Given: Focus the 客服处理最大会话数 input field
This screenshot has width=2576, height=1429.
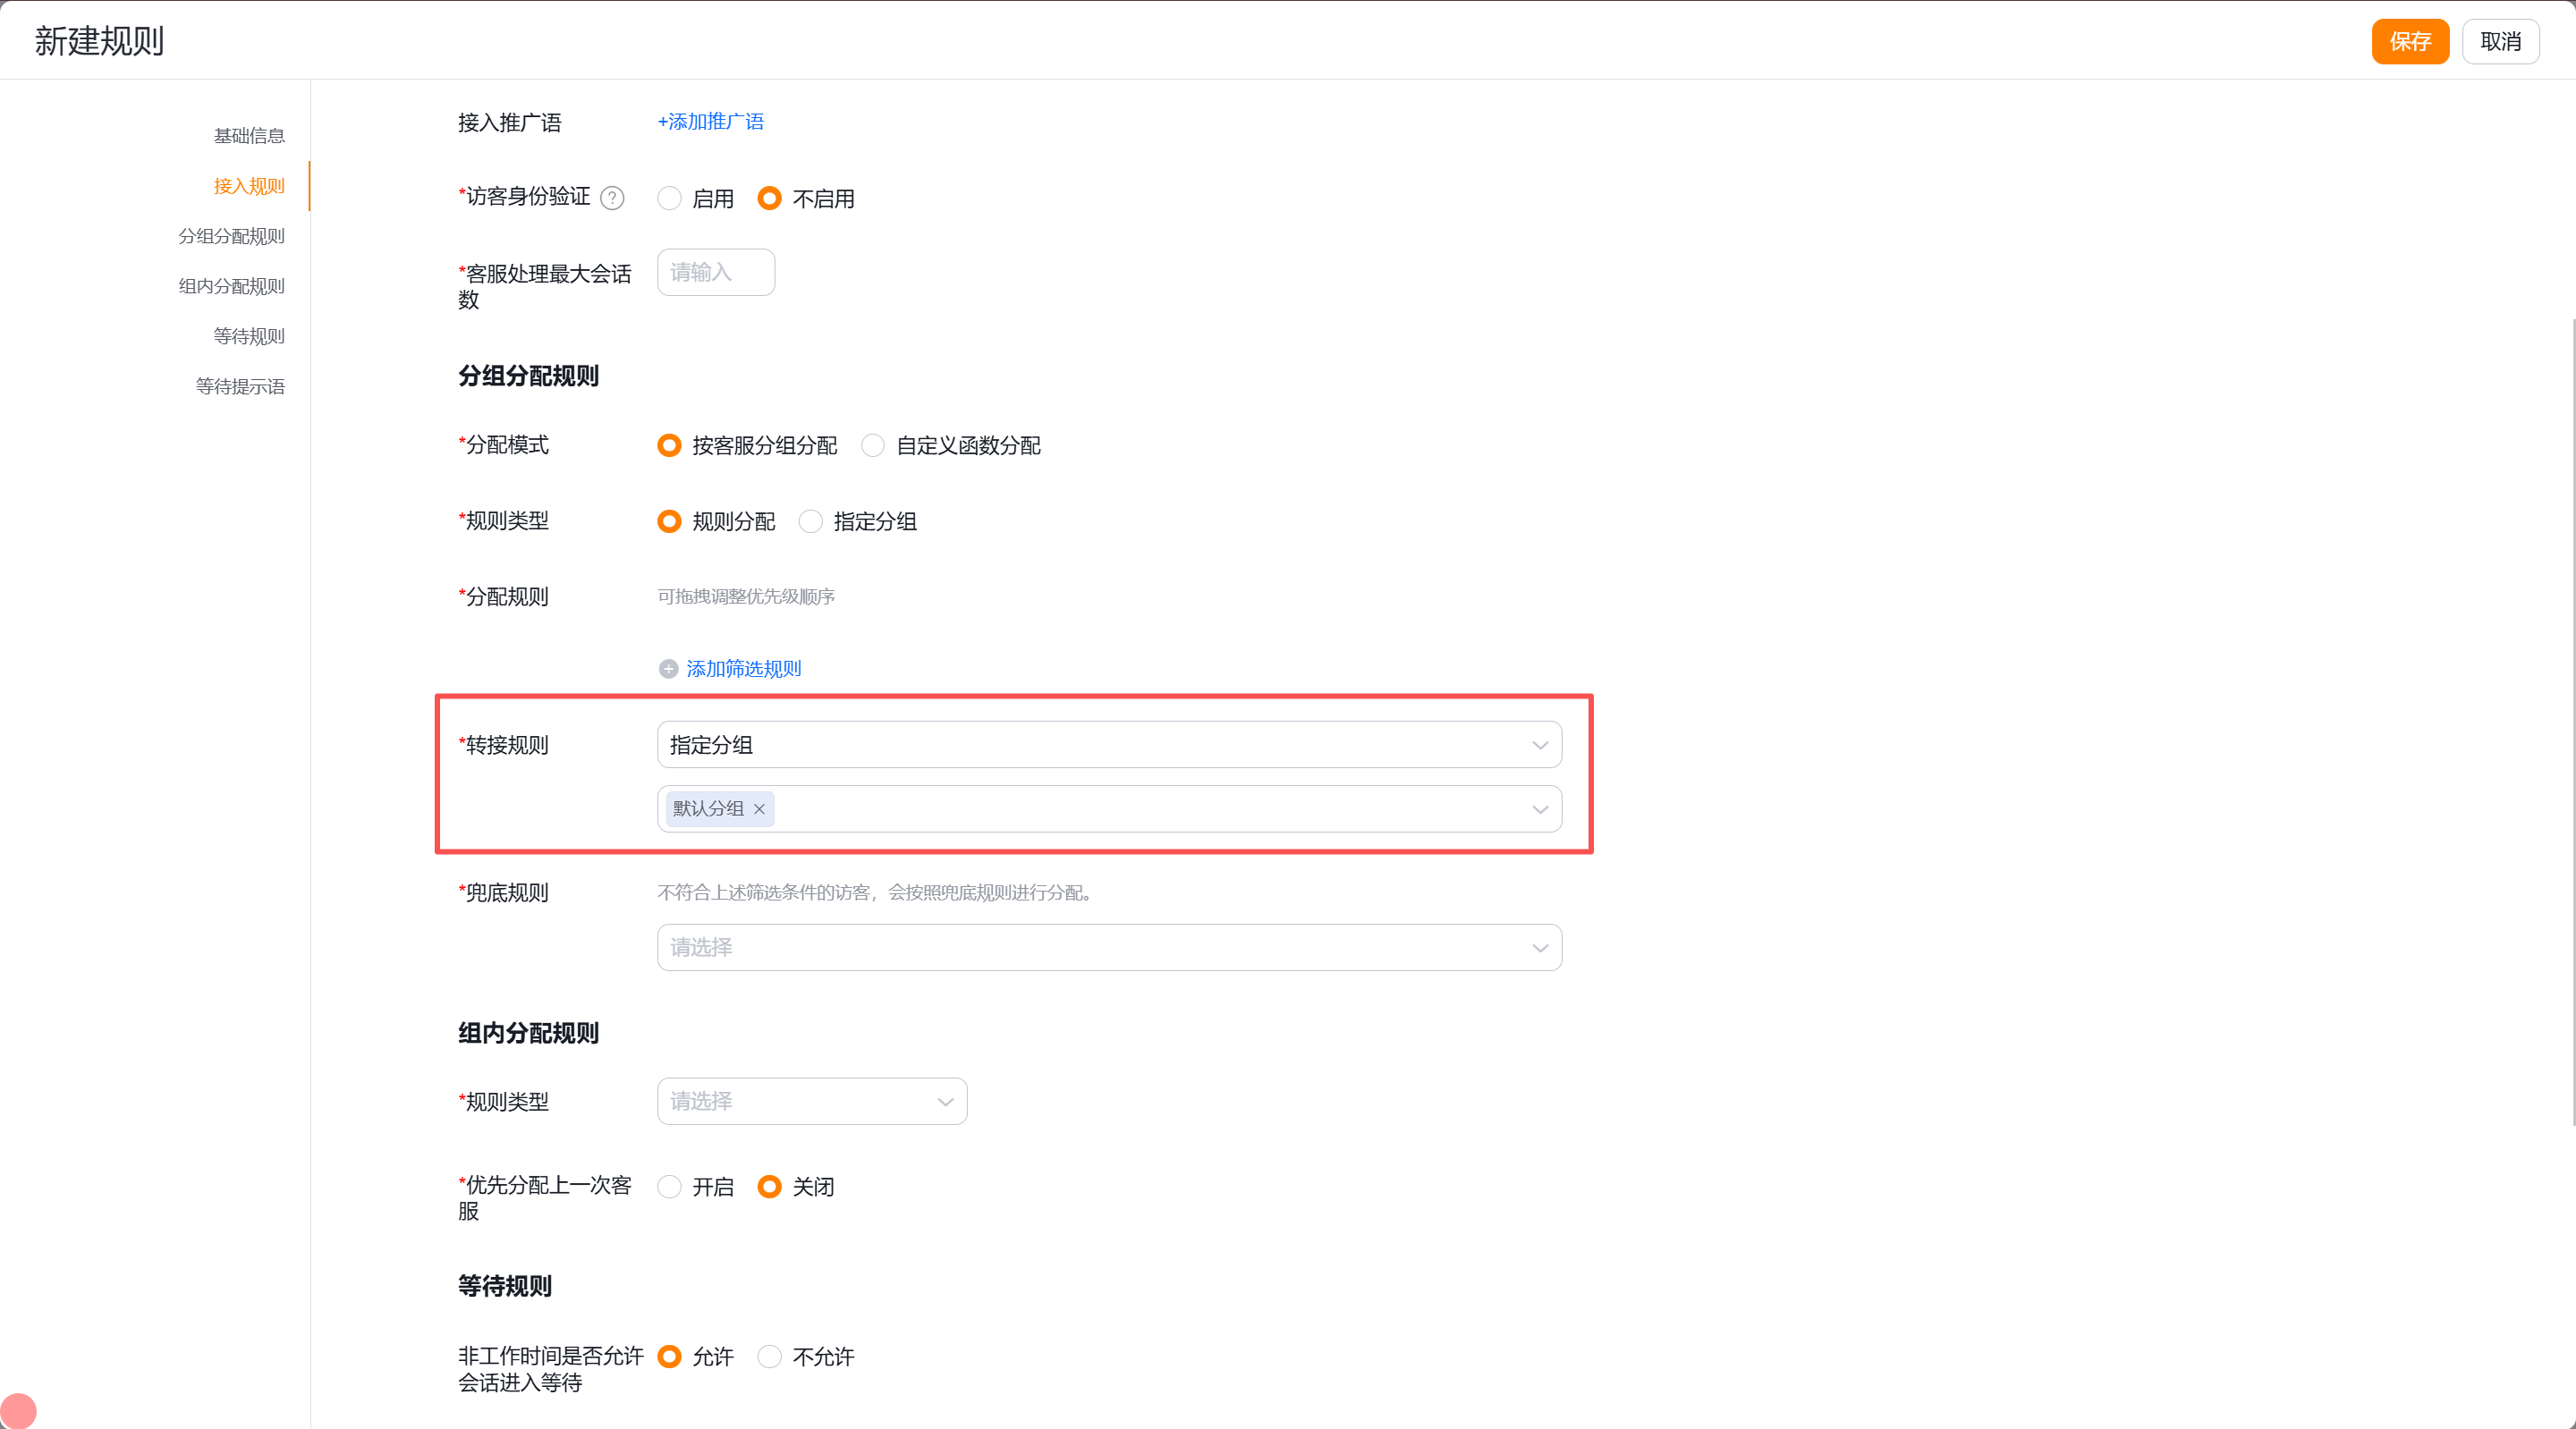Looking at the screenshot, I should pyautogui.click(x=716, y=272).
